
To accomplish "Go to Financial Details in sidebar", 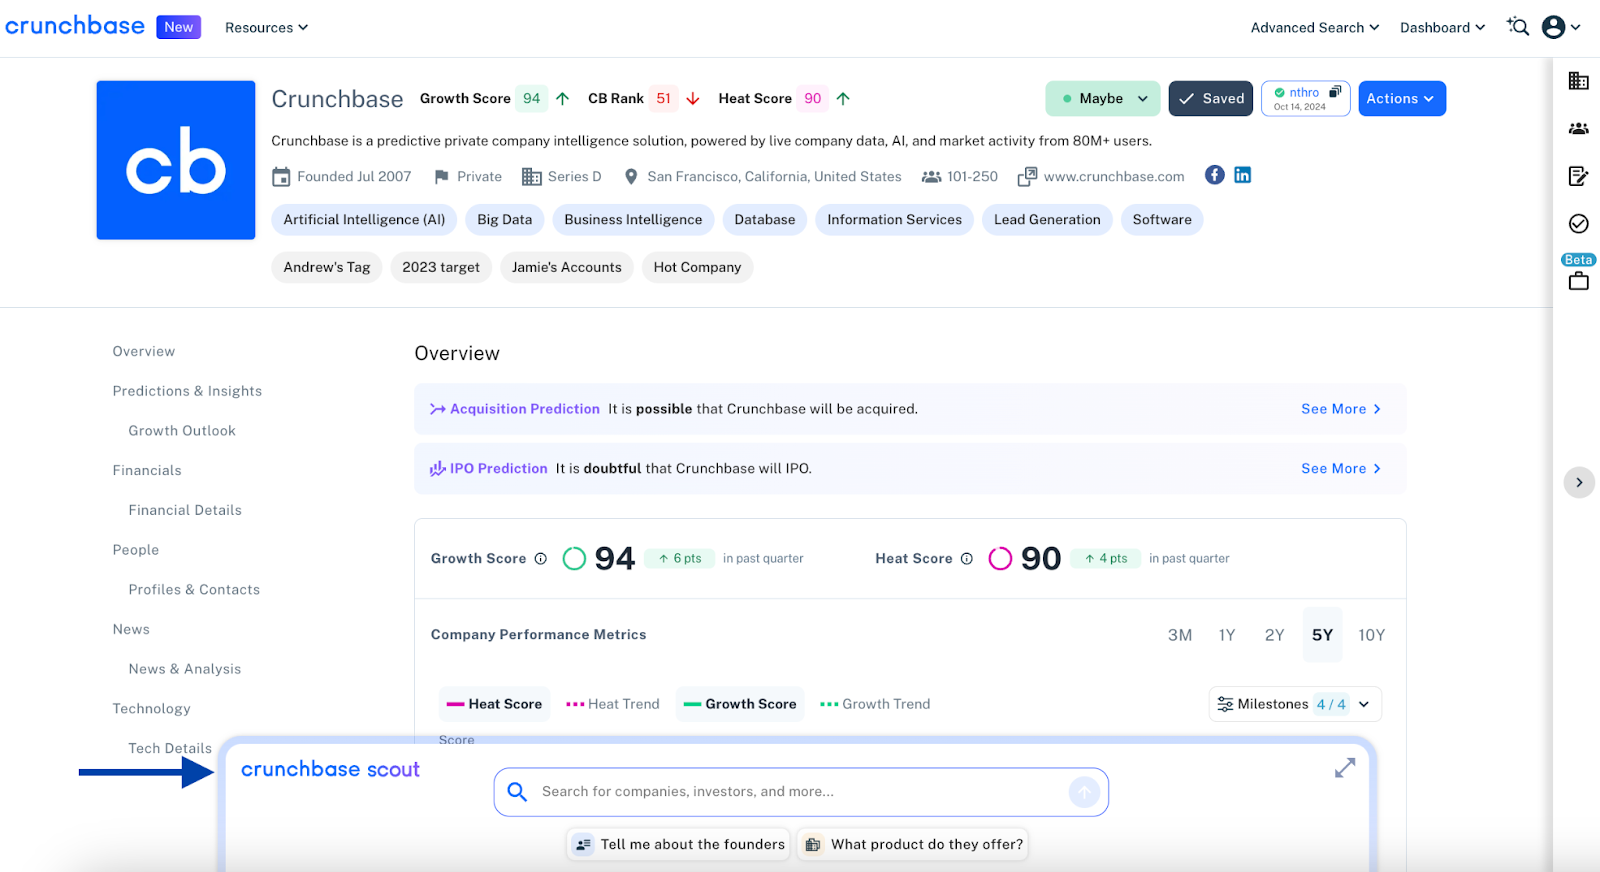I will (x=185, y=510).
